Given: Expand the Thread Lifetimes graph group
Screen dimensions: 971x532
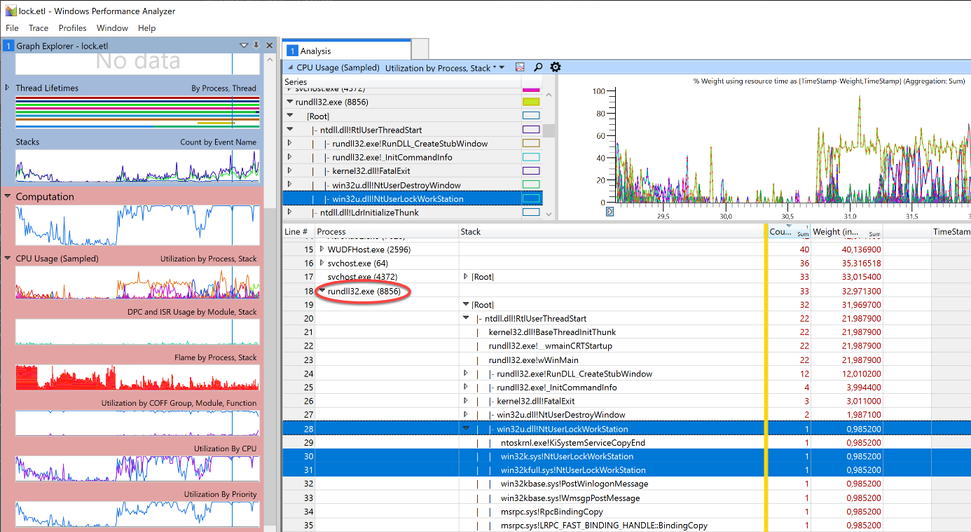Looking at the screenshot, I should coord(8,88).
